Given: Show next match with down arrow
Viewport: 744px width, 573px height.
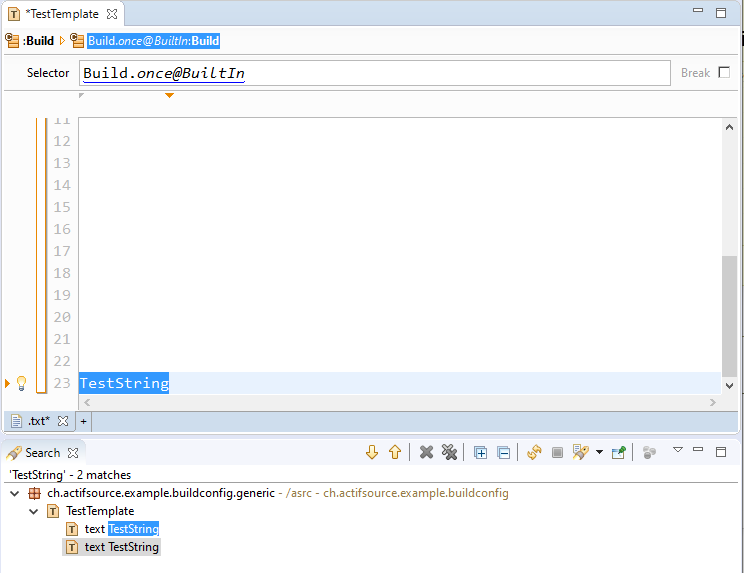Looking at the screenshot, I should click(372, 452).
